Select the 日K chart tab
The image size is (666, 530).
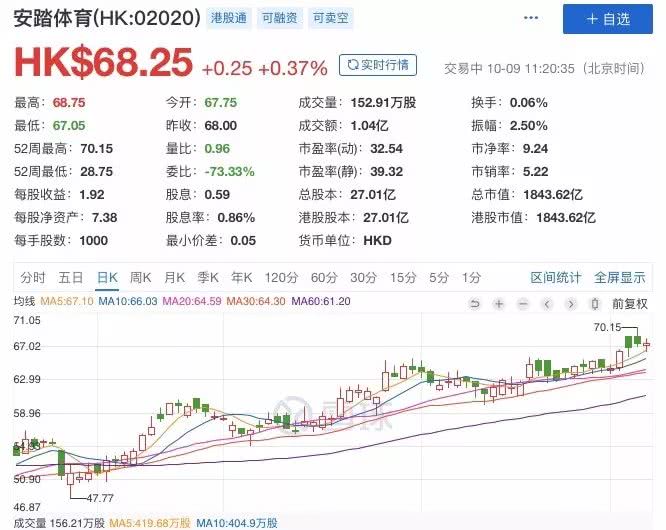[107, 278]
